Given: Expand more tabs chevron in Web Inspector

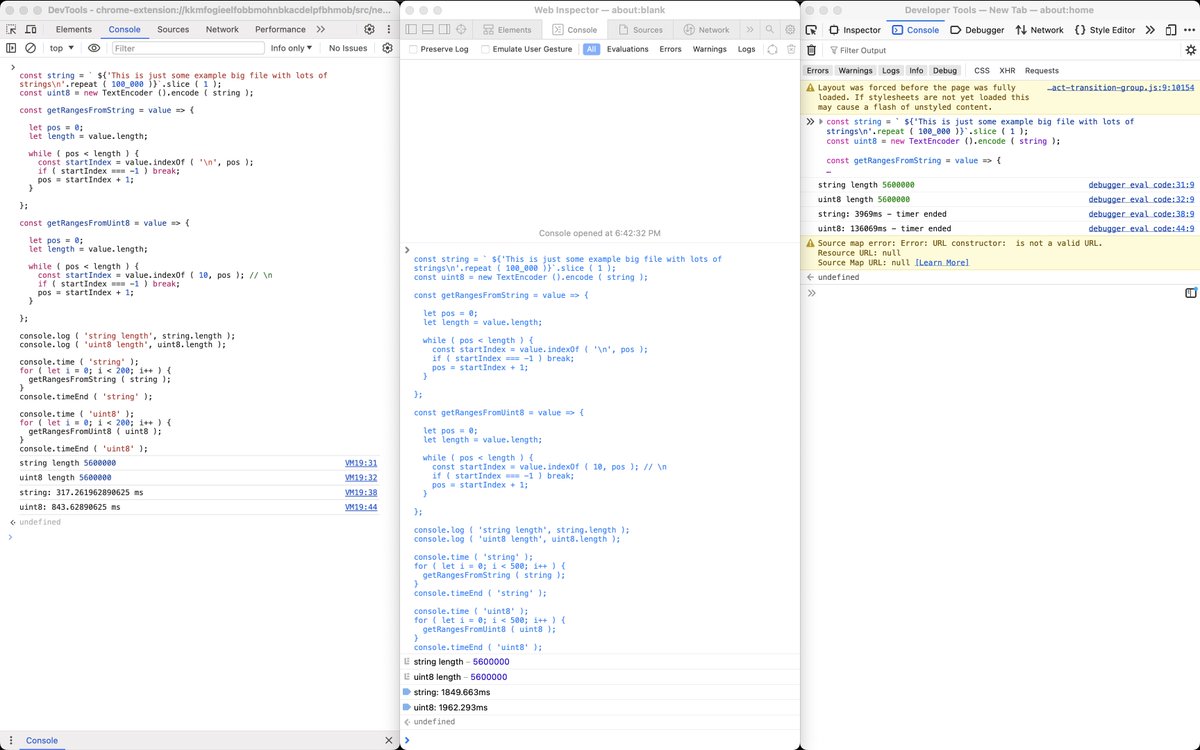Looking at the screenshot, I should (750, 30).
